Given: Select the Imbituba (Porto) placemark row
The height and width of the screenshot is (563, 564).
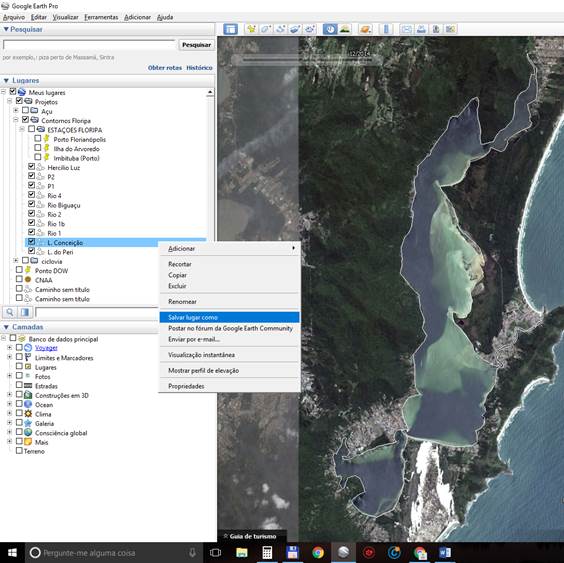Looking at the screenshot, I should pyautogui.click(x=76, y=158).
